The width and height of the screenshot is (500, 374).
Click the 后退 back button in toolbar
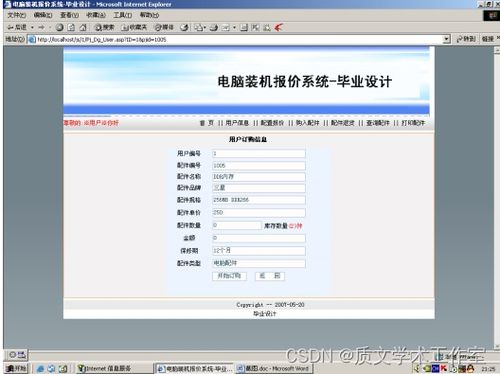[x=17, y=27]
